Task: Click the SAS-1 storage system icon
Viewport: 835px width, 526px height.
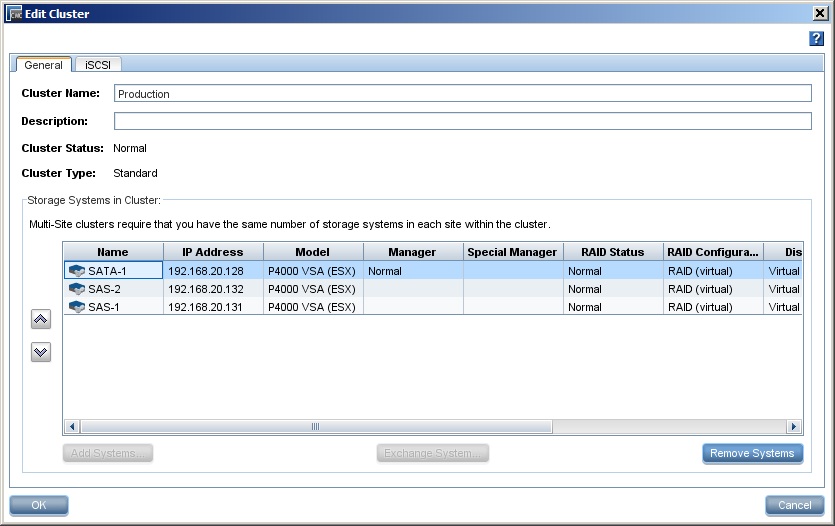Action: click(x=76, y=307)
